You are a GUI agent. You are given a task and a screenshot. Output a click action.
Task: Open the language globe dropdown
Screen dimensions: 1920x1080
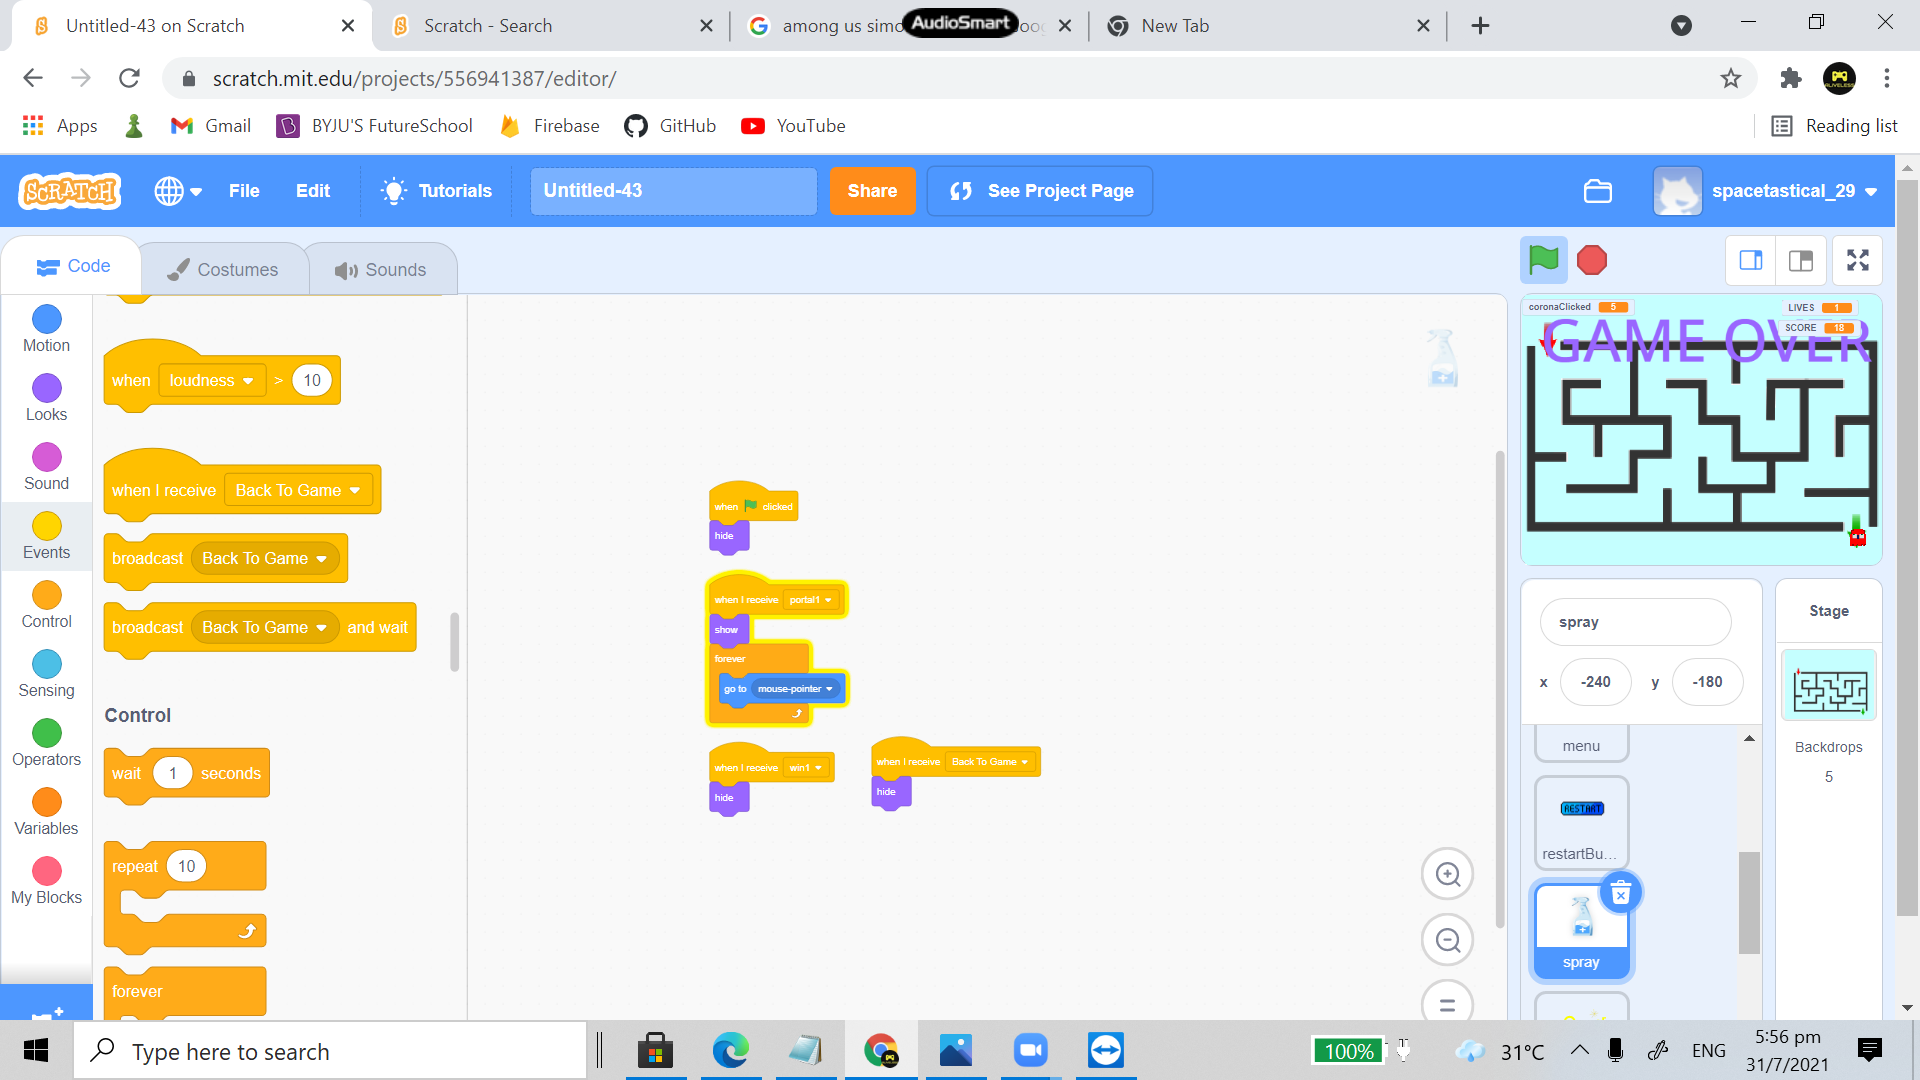point(178,191)
